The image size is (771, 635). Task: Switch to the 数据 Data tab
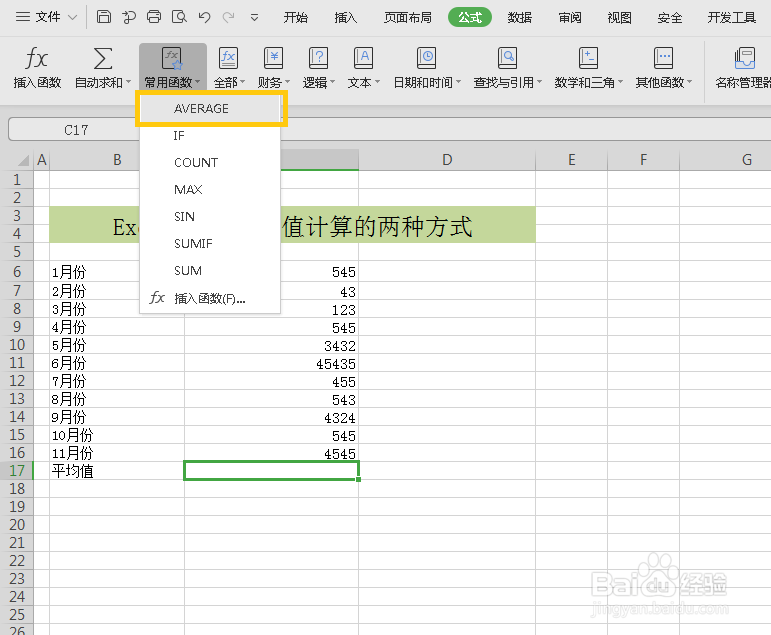point(520,18)
